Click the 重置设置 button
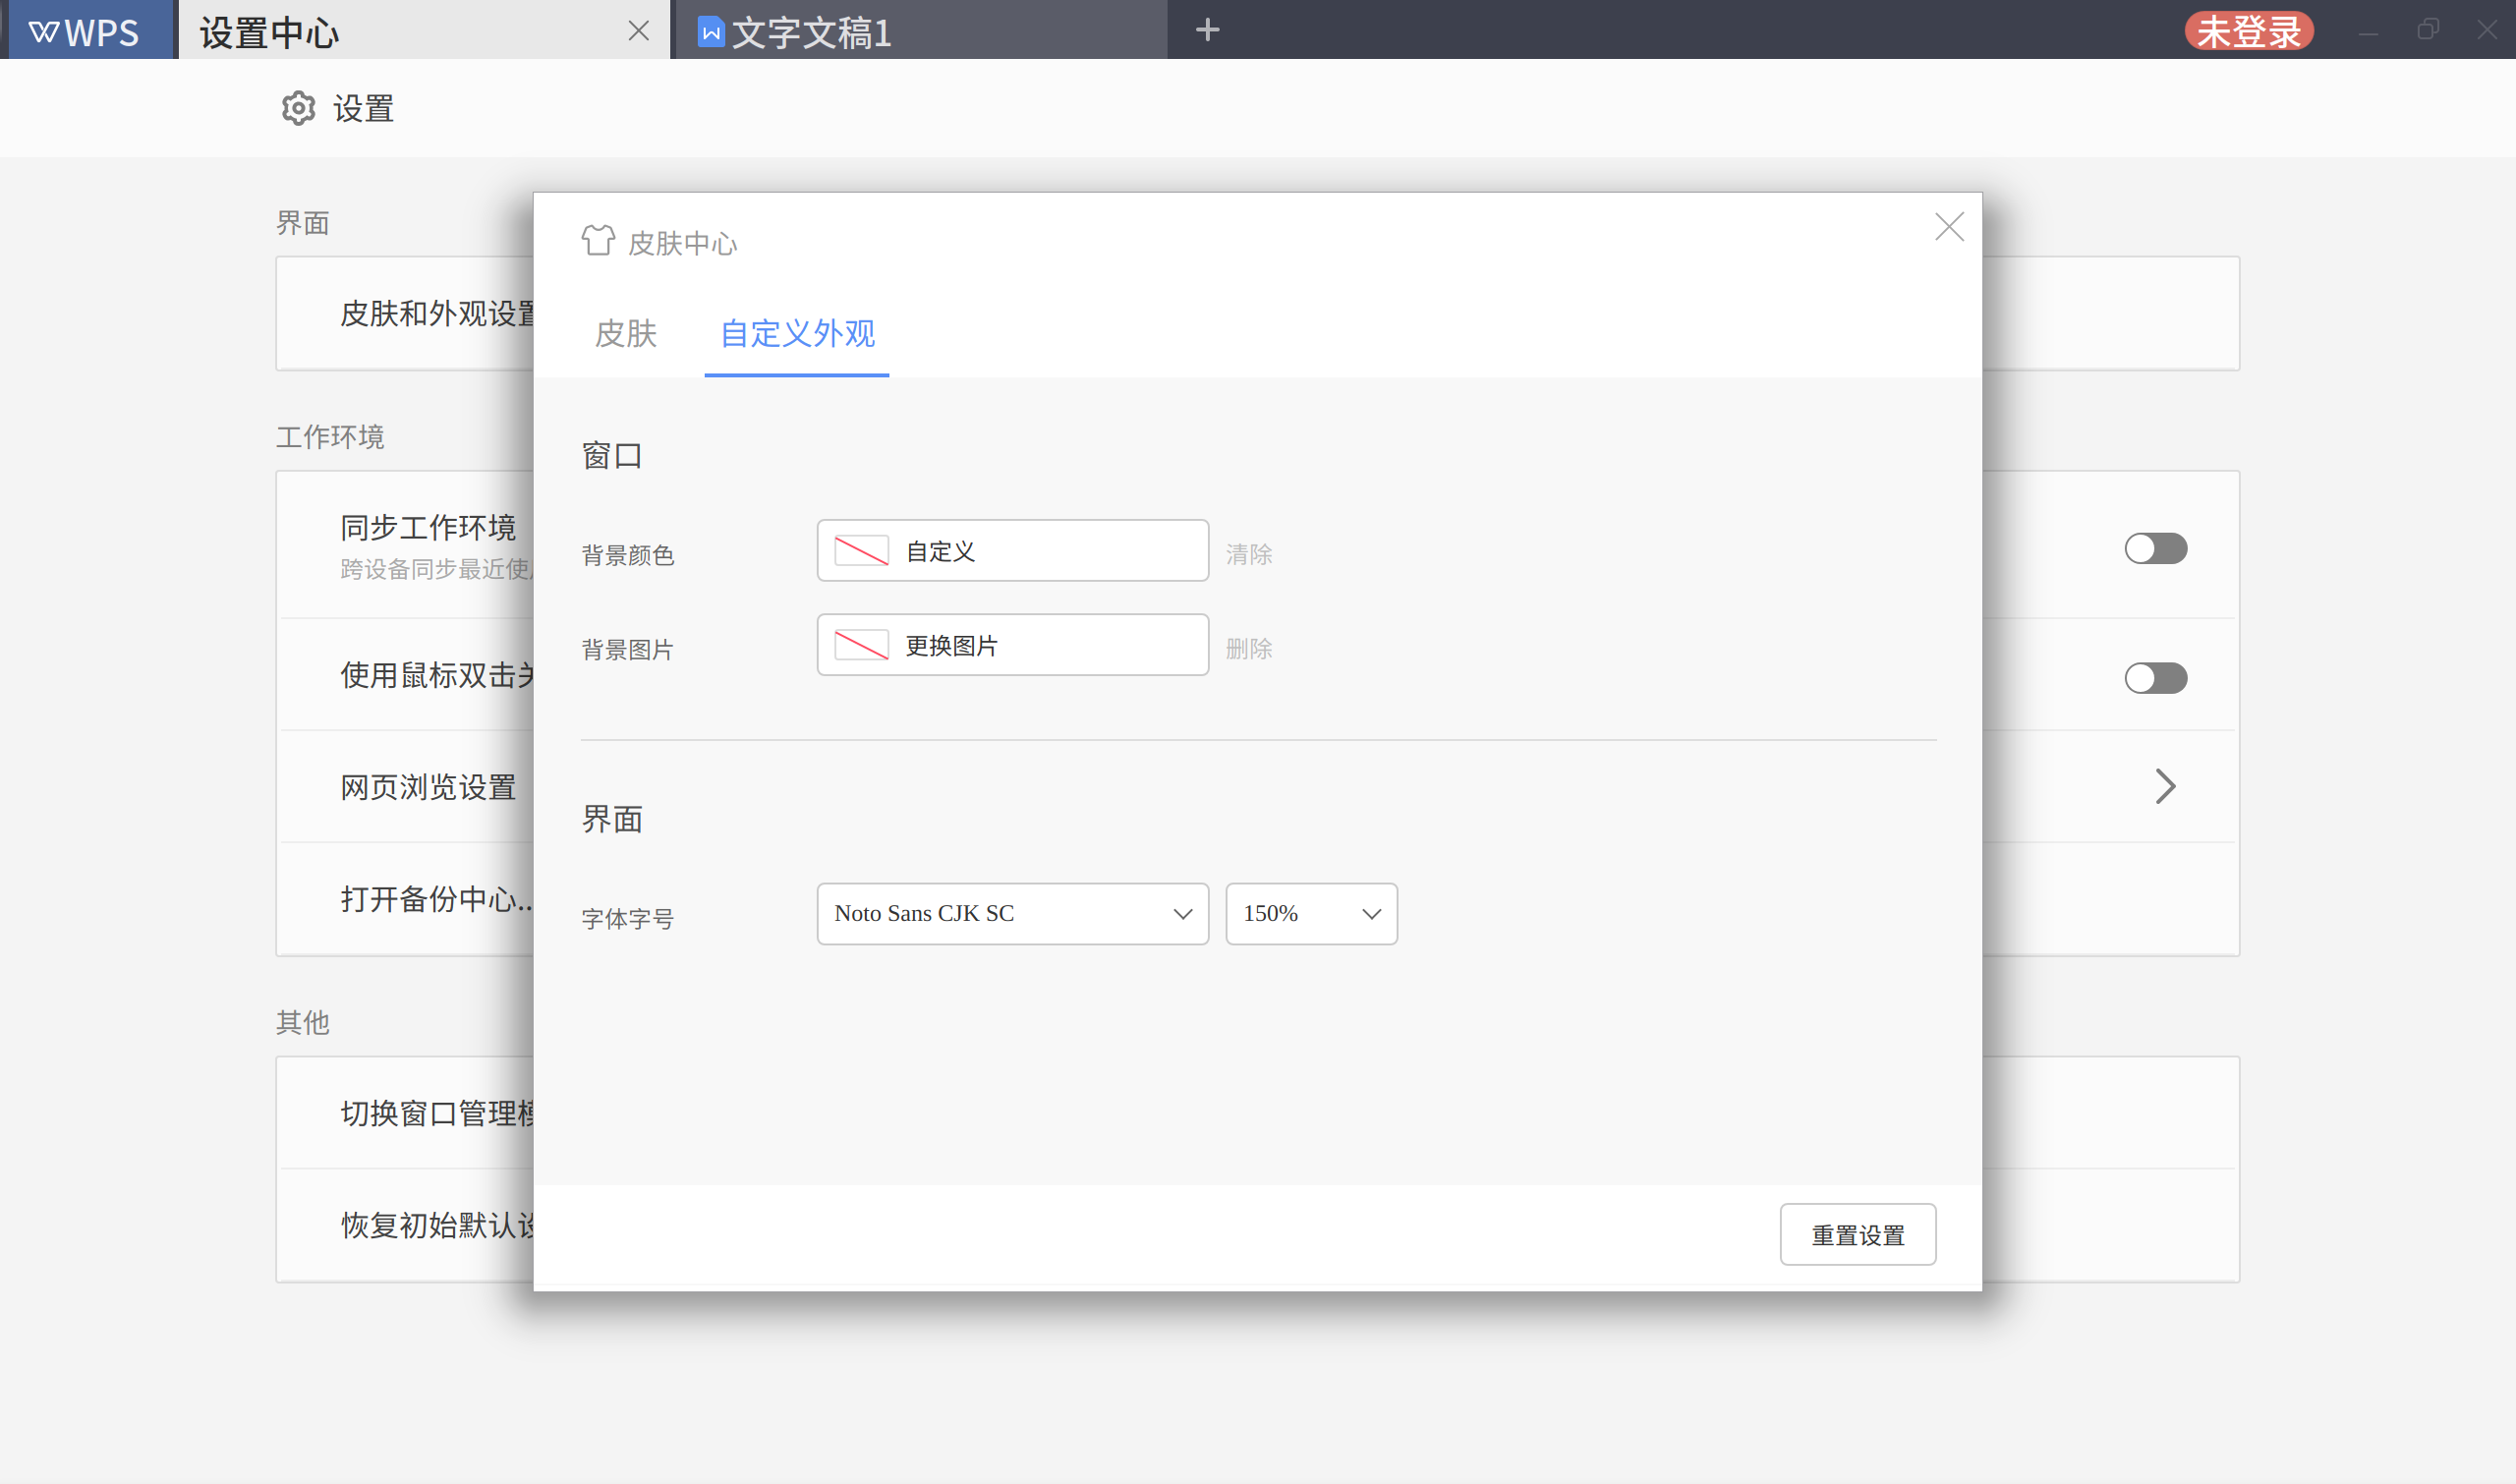2516x1484 pixels. coord(1857,1235)
